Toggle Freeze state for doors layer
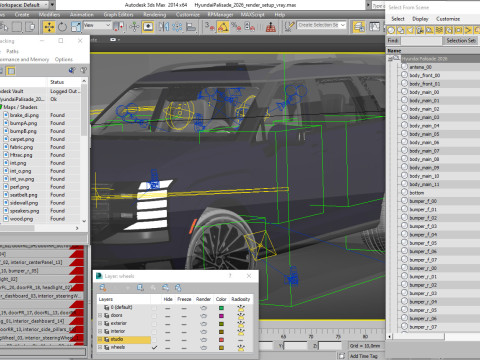480x360 pixels. pyautogui.click(x=184, y=315)
